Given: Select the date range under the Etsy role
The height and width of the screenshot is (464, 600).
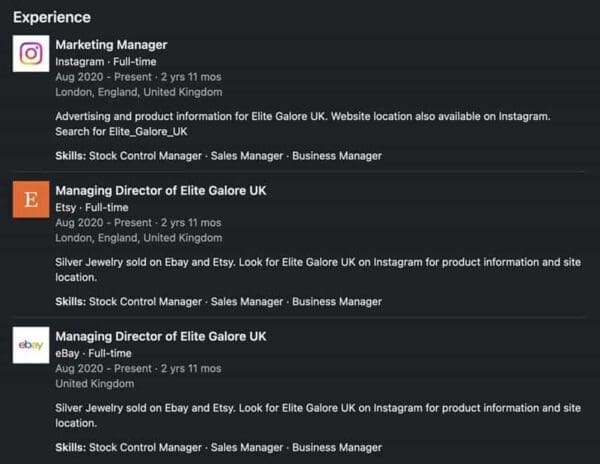Looking at the screenshot, I should 138,222.
